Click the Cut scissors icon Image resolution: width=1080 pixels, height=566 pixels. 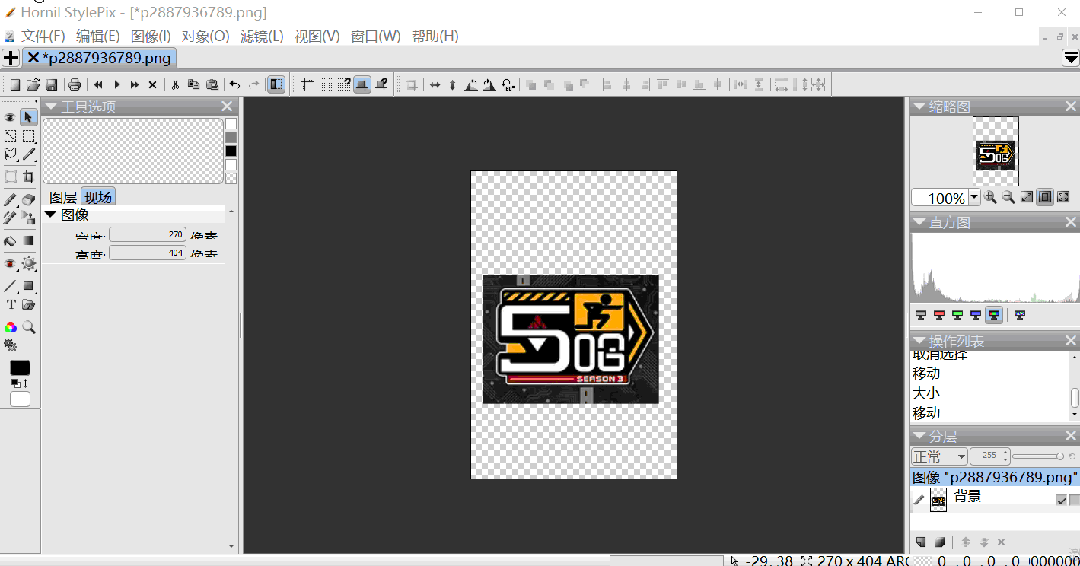tap(175, 85)
